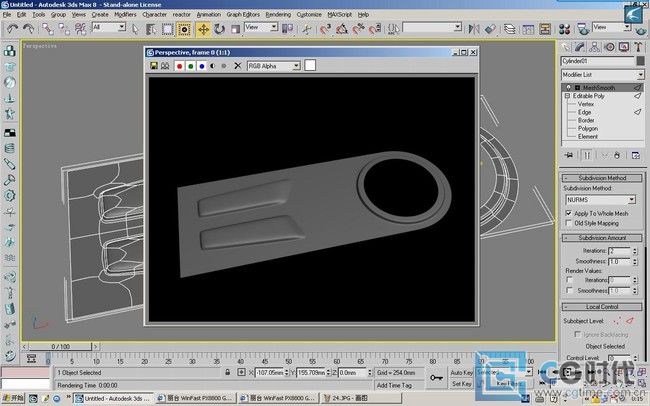Viewport: 650px width, 406px height.
Task: Toggle the Percent Snap icon
Action: tap(358, 29)
